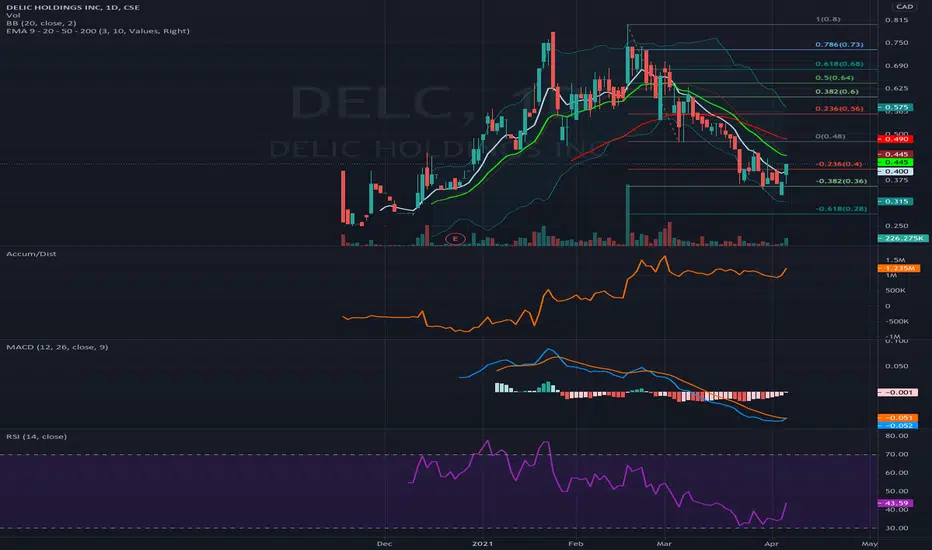This screenshot has height=550, width=932.
Task: Select the -0.236(0.4) Fibonacci level label
Action: tap(839, 164)
